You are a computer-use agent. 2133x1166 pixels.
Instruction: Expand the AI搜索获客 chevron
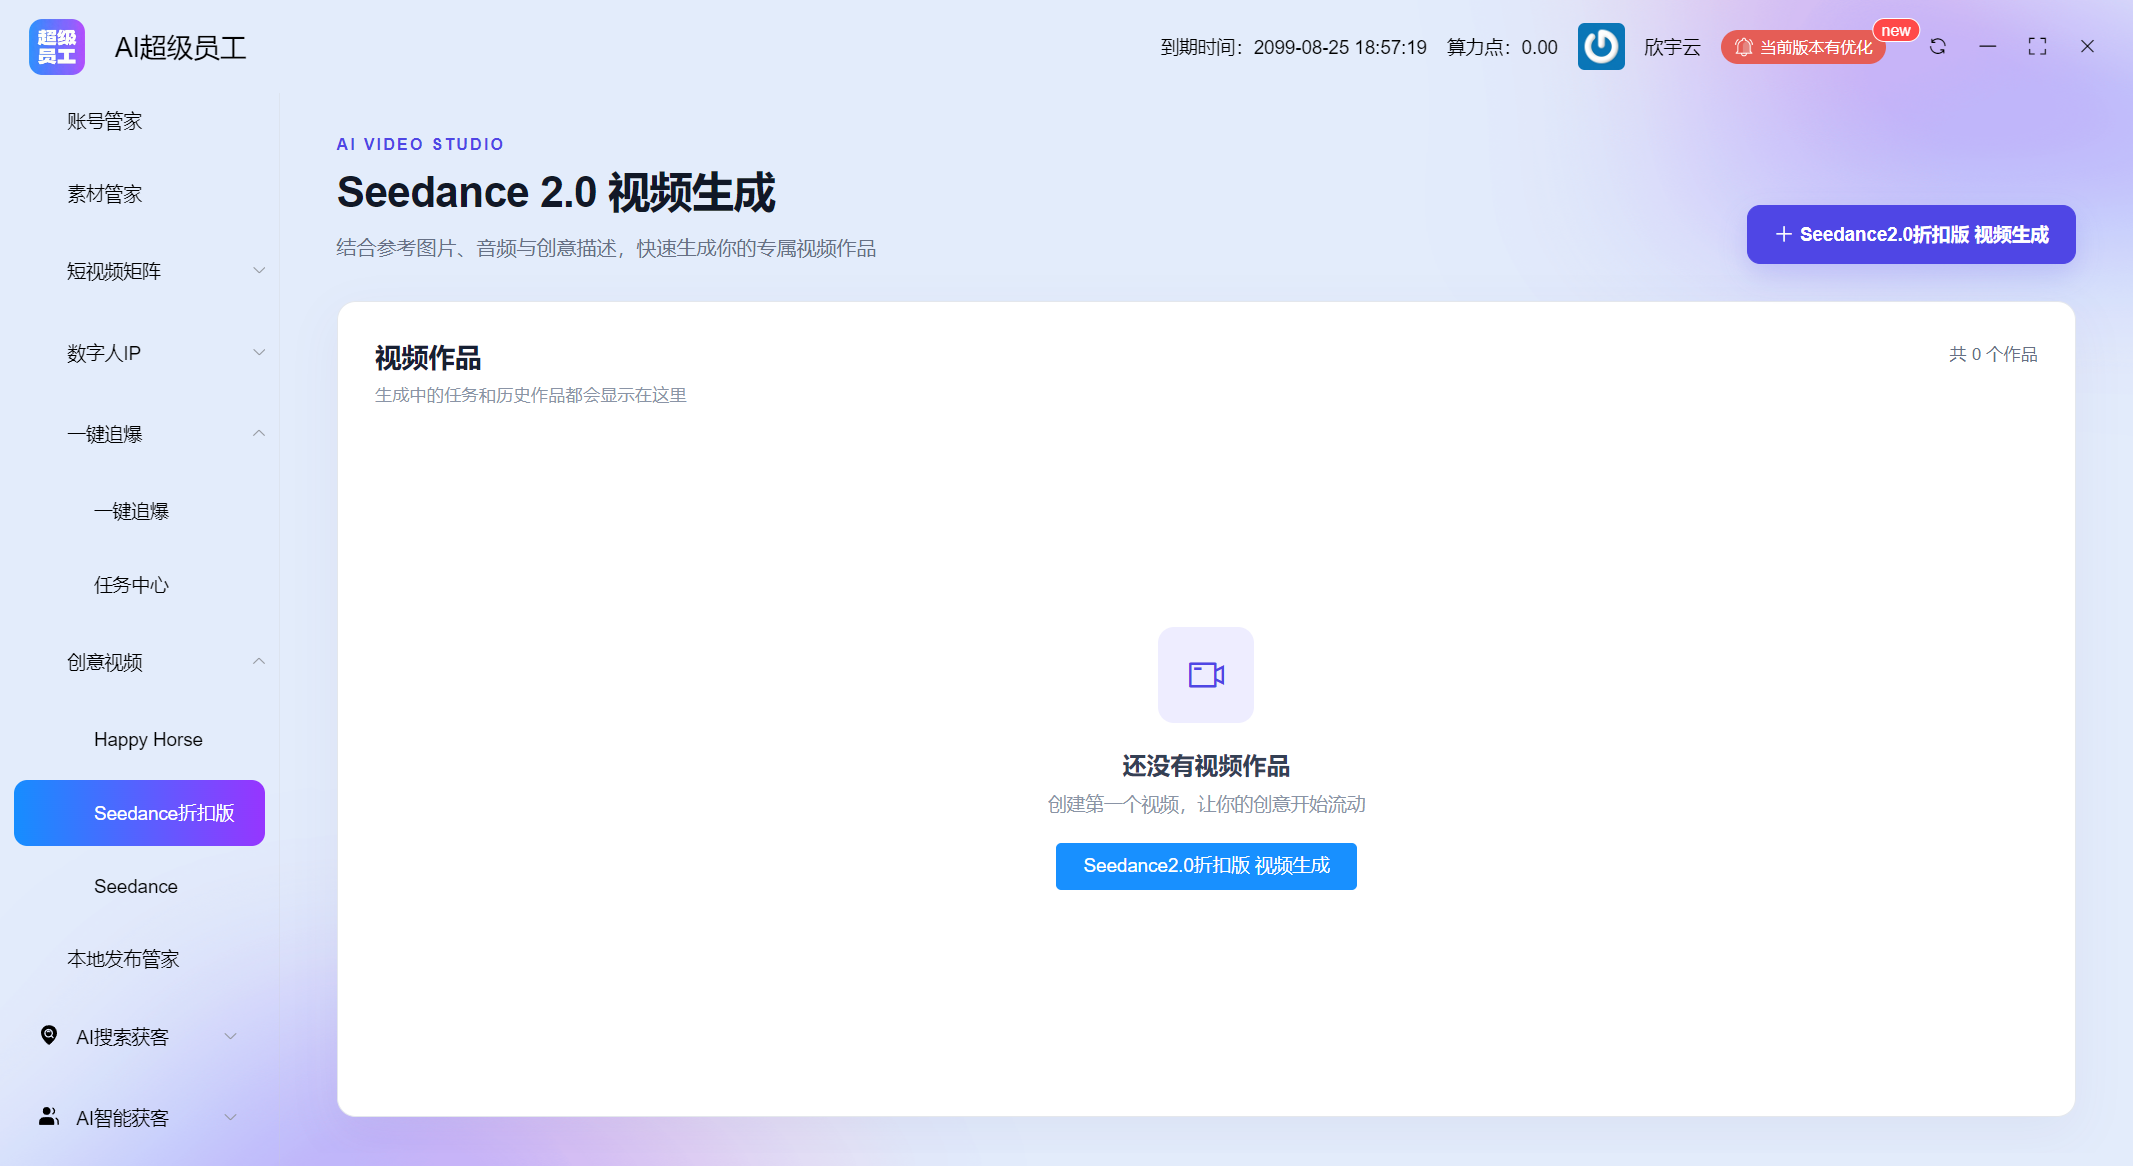(x=231, y=1037)
